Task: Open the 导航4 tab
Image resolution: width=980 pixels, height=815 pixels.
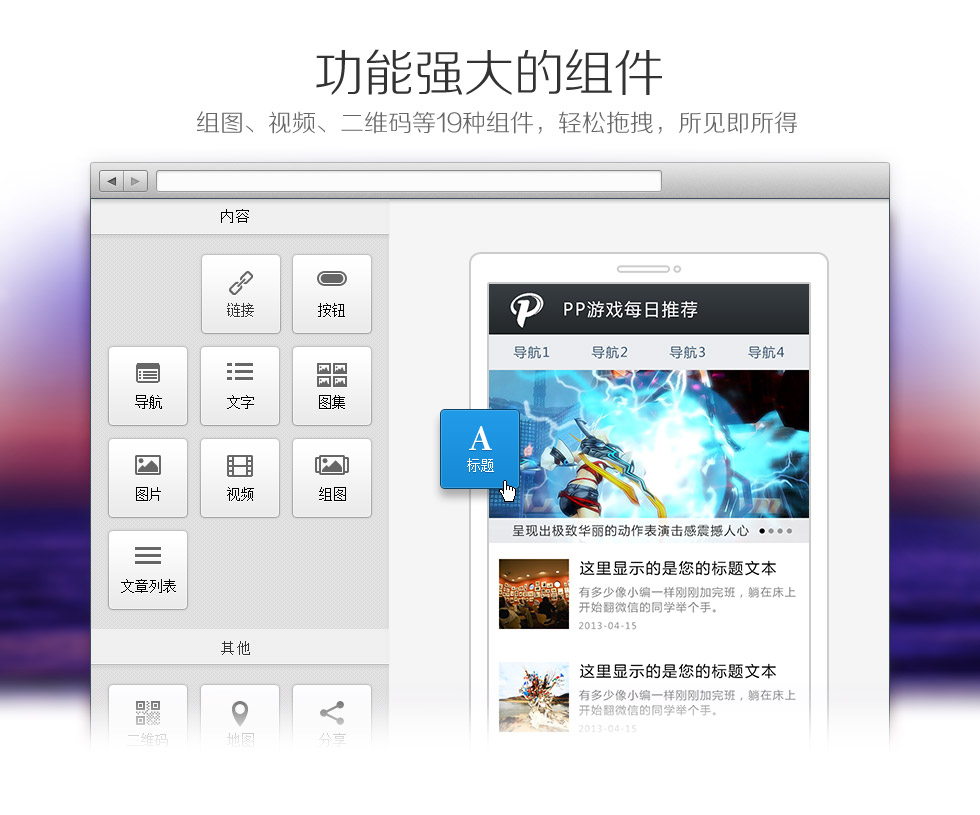Action: point(766,352)
